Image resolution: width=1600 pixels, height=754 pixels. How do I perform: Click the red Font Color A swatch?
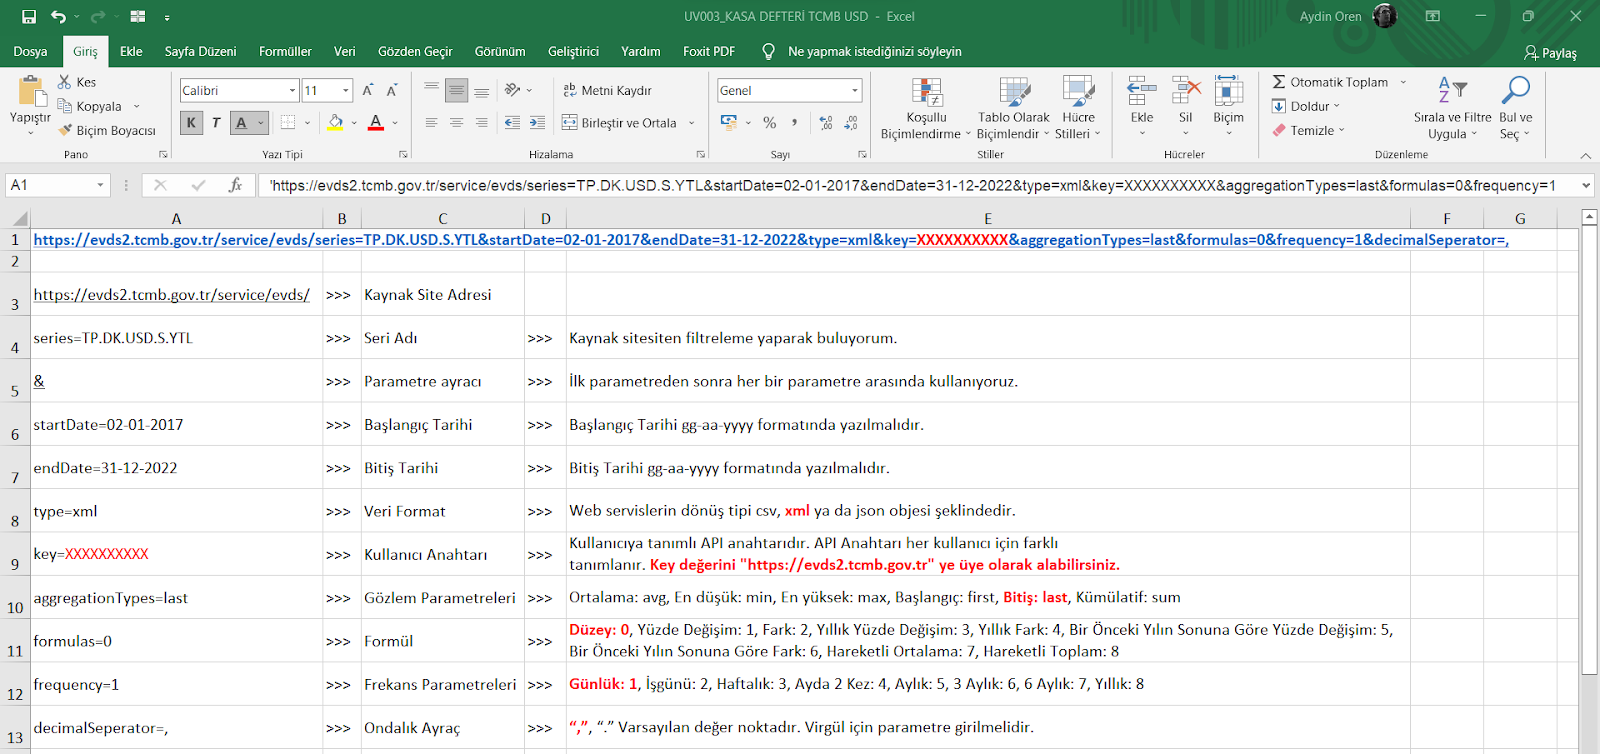376,122
